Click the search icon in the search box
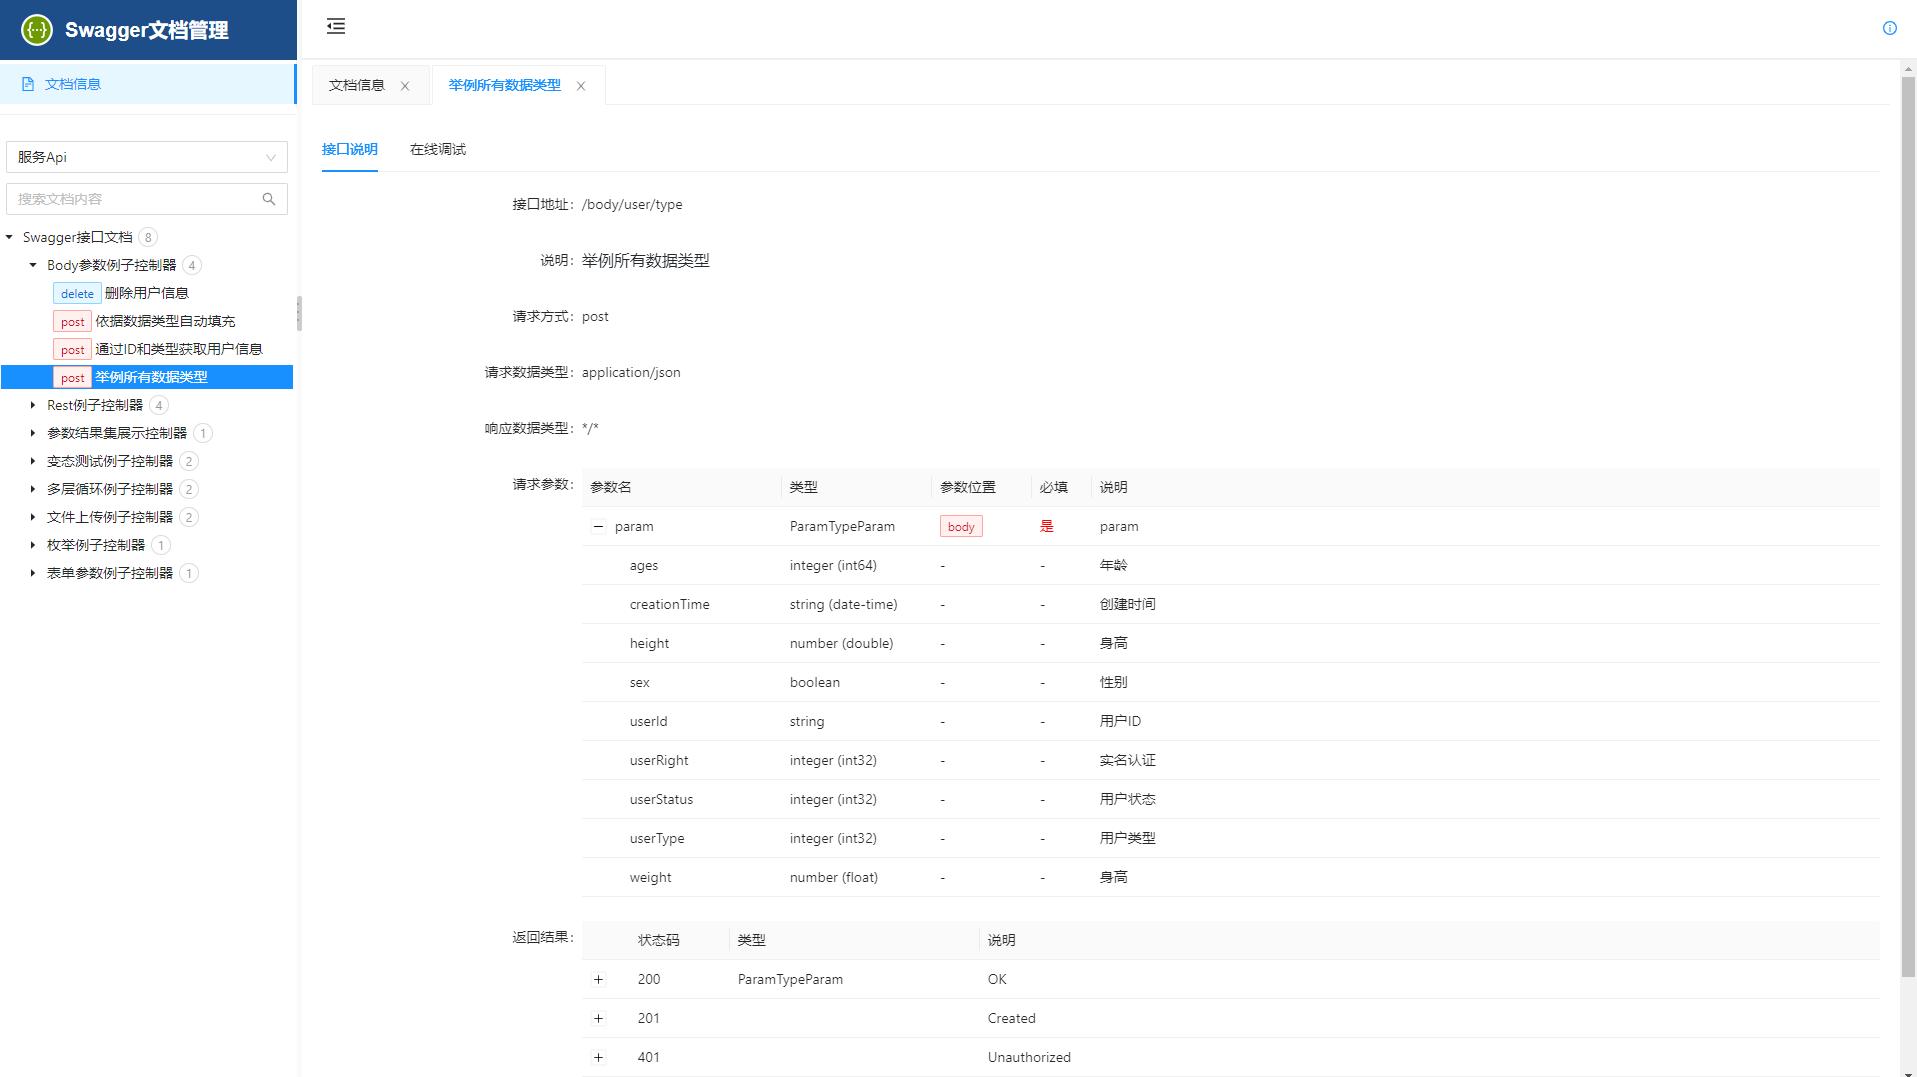The image size is (1917, 1077). click(268, 198)
